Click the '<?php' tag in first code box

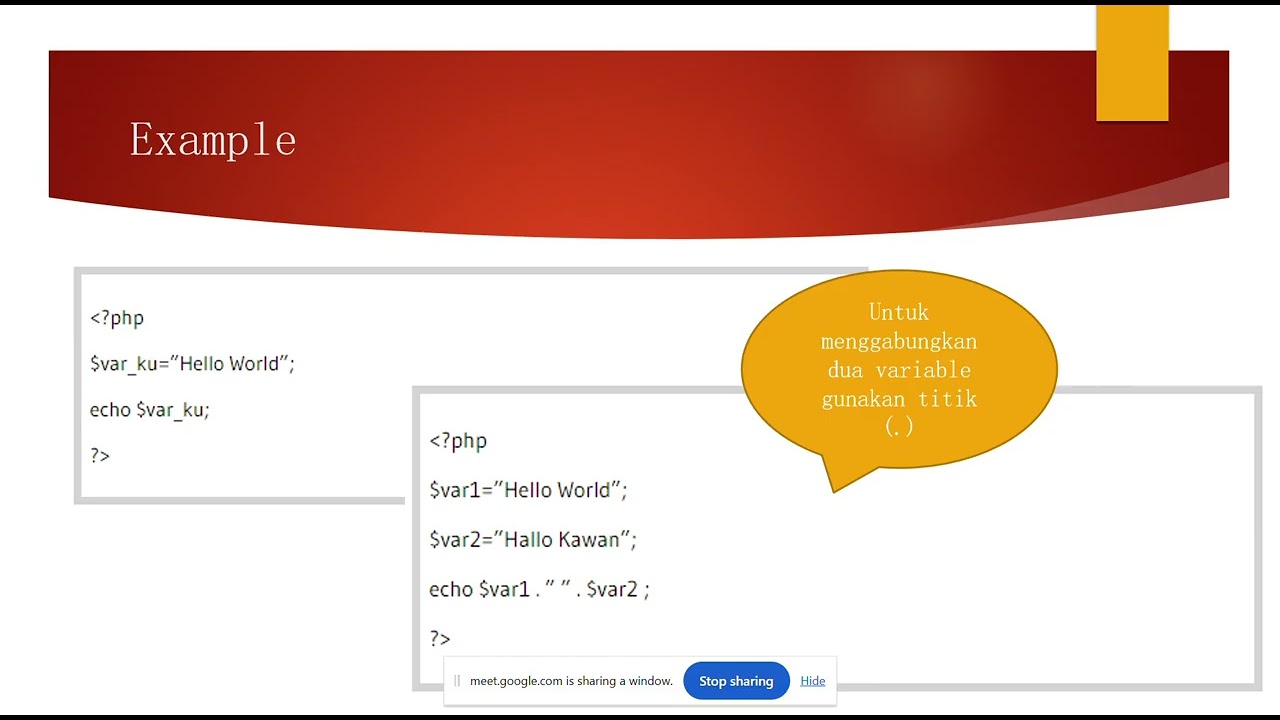[117, 318]
